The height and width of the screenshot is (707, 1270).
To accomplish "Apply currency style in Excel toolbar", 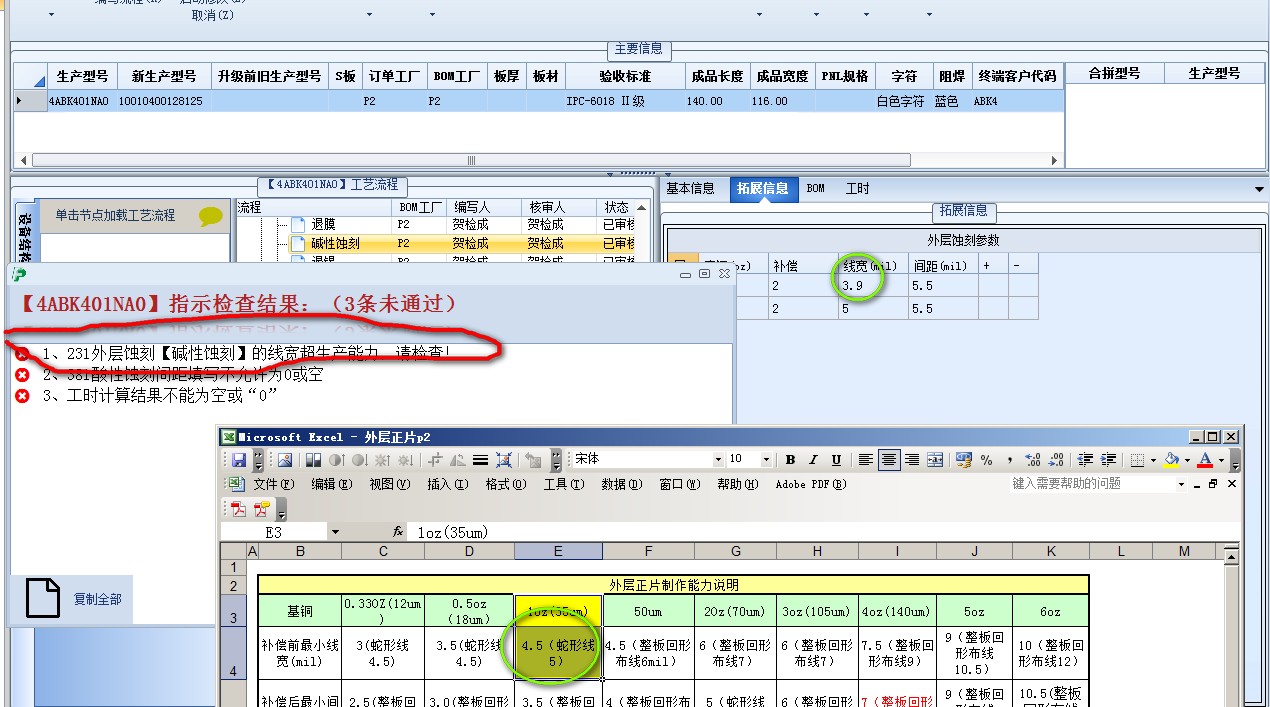I will click(x=964, y=460).
